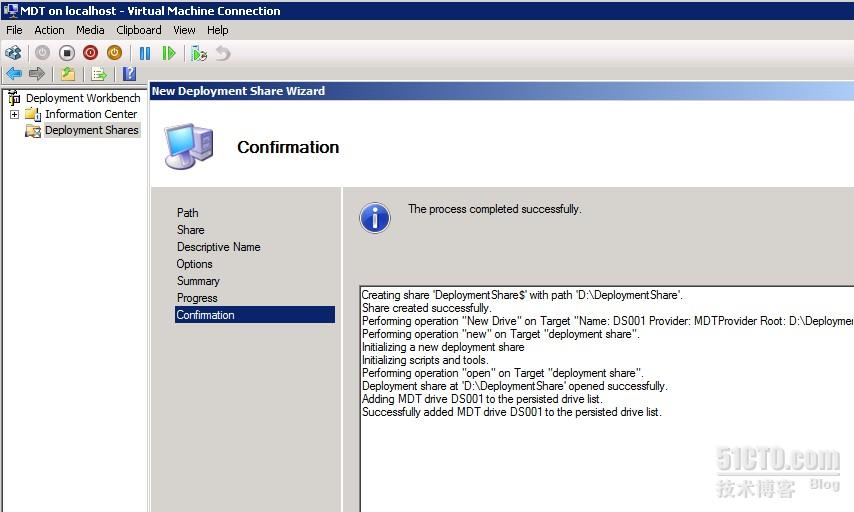The width and height of the screenshot is (854, 512).
Task: Click the 'Confirmation' page heading
Action: 288,147
